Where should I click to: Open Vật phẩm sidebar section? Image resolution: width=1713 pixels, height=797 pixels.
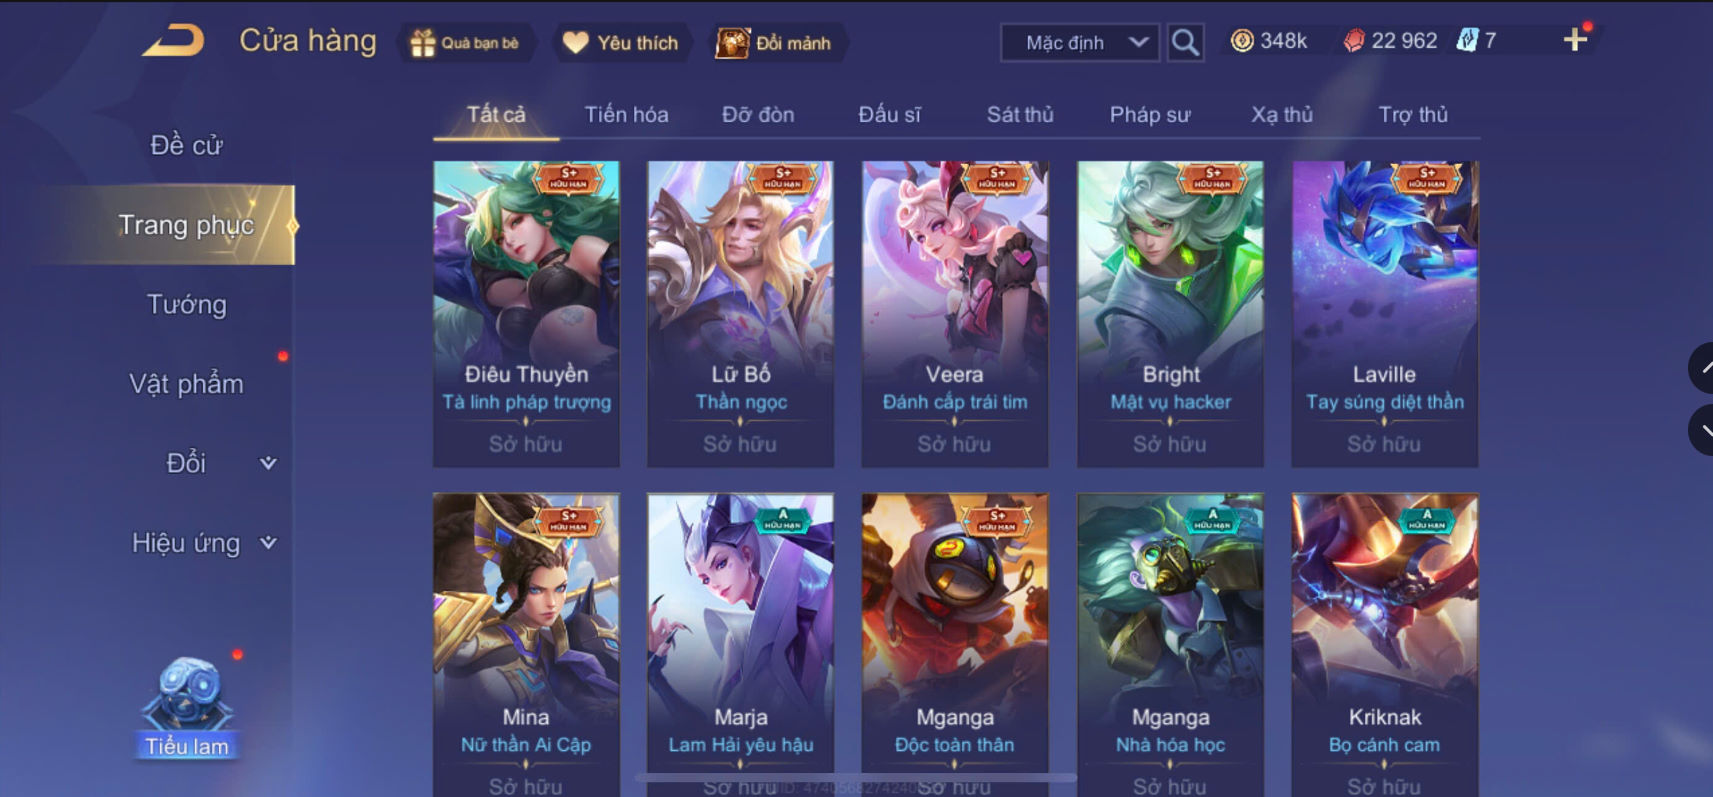point(187,384)
